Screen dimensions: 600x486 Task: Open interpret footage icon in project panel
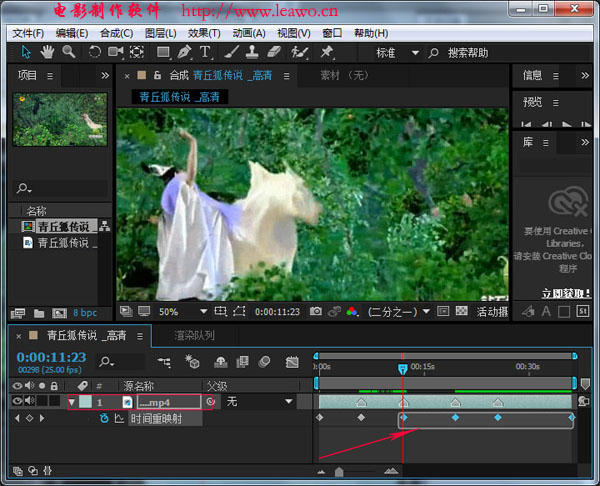click(x=18, y=314)
